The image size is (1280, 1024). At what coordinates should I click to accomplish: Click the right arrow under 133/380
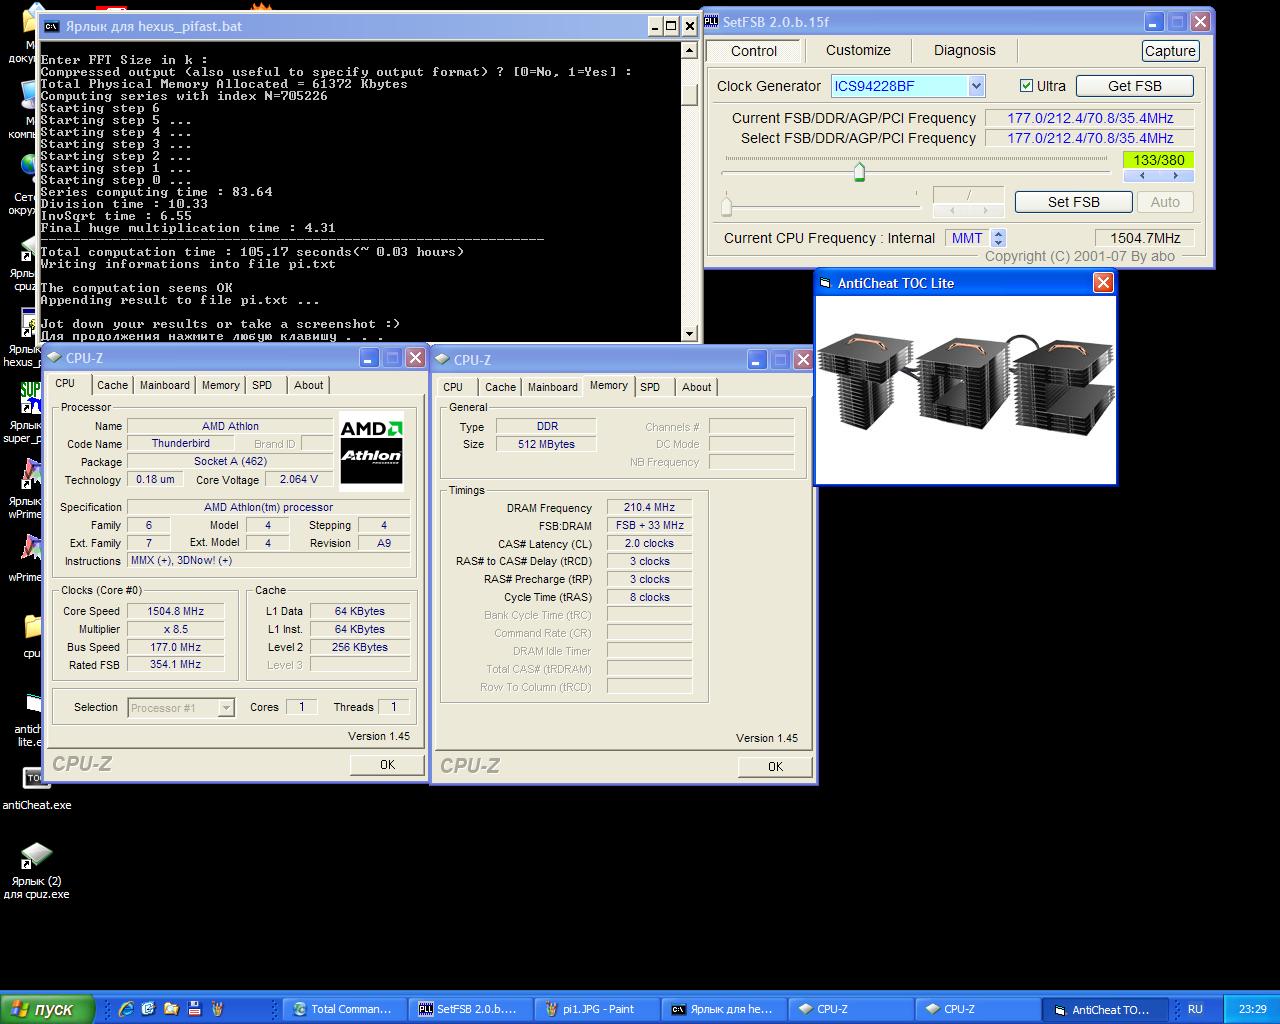click(1176, 175)
